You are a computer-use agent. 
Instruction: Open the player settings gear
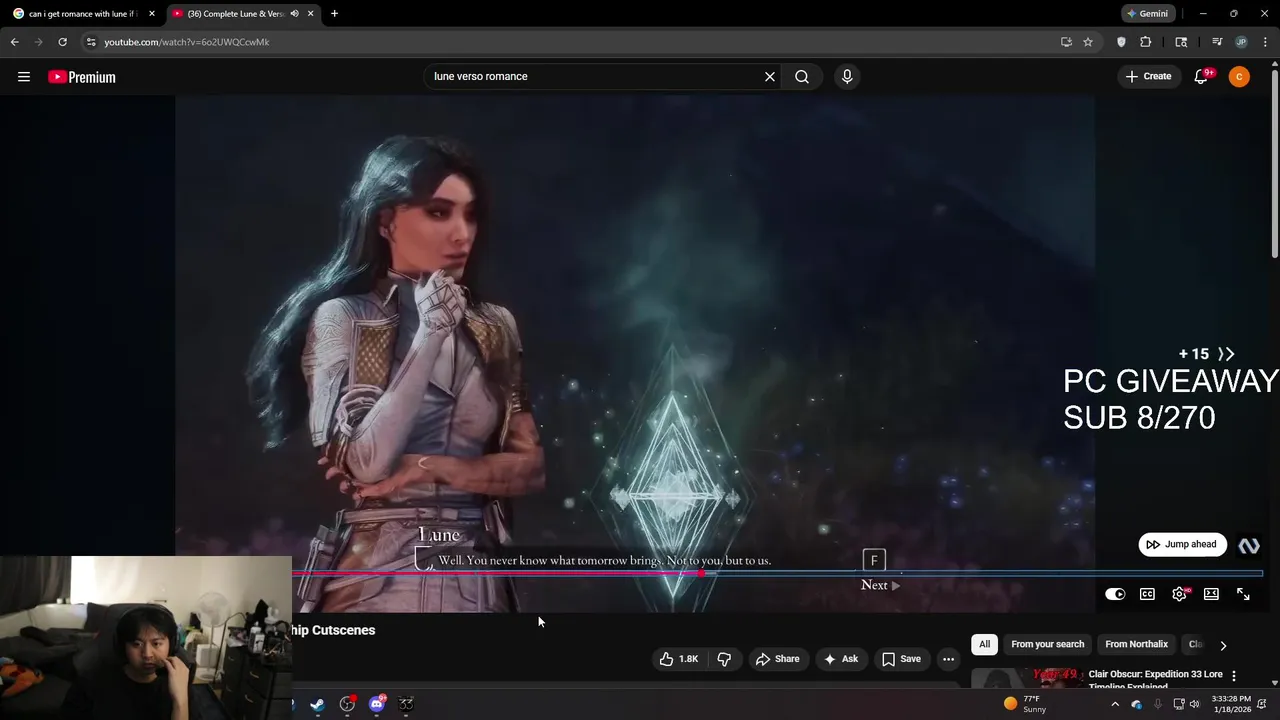click(1180, 594)
